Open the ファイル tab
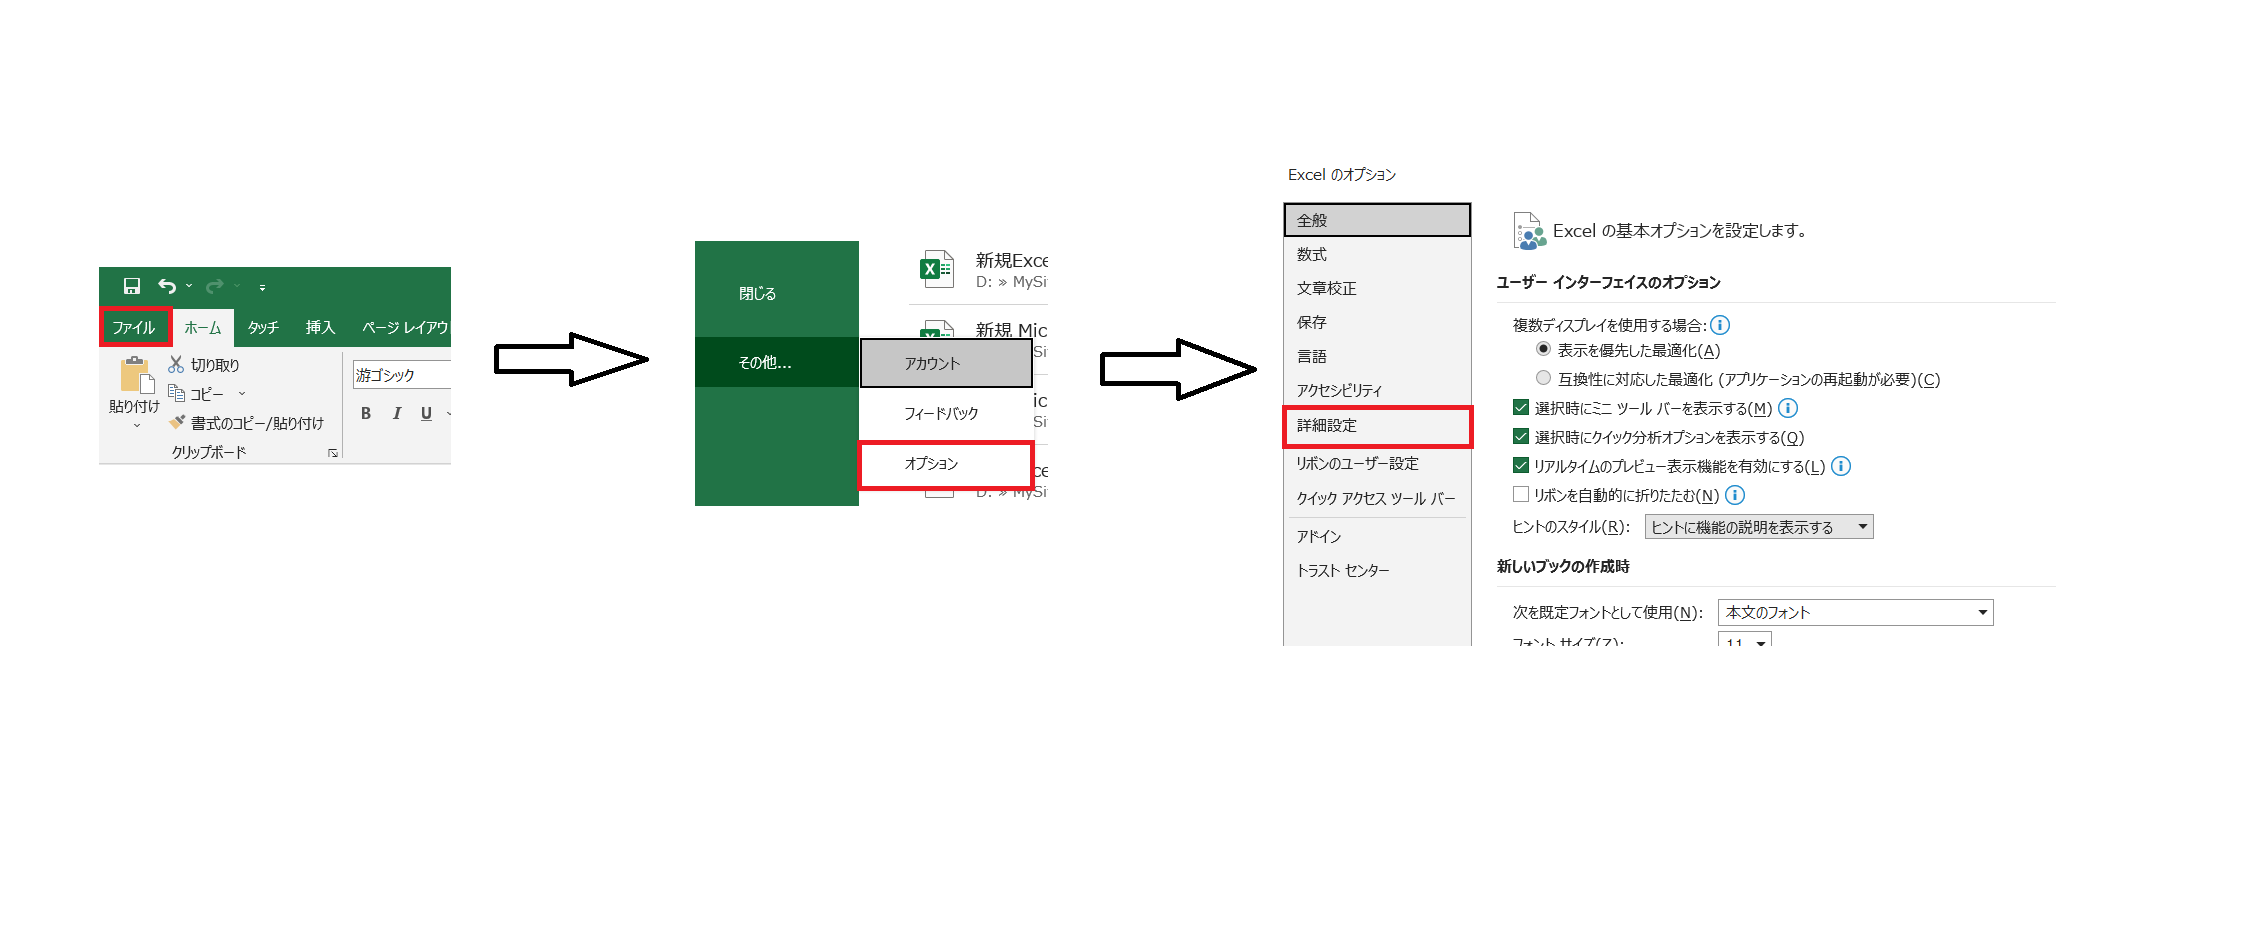 135,327
